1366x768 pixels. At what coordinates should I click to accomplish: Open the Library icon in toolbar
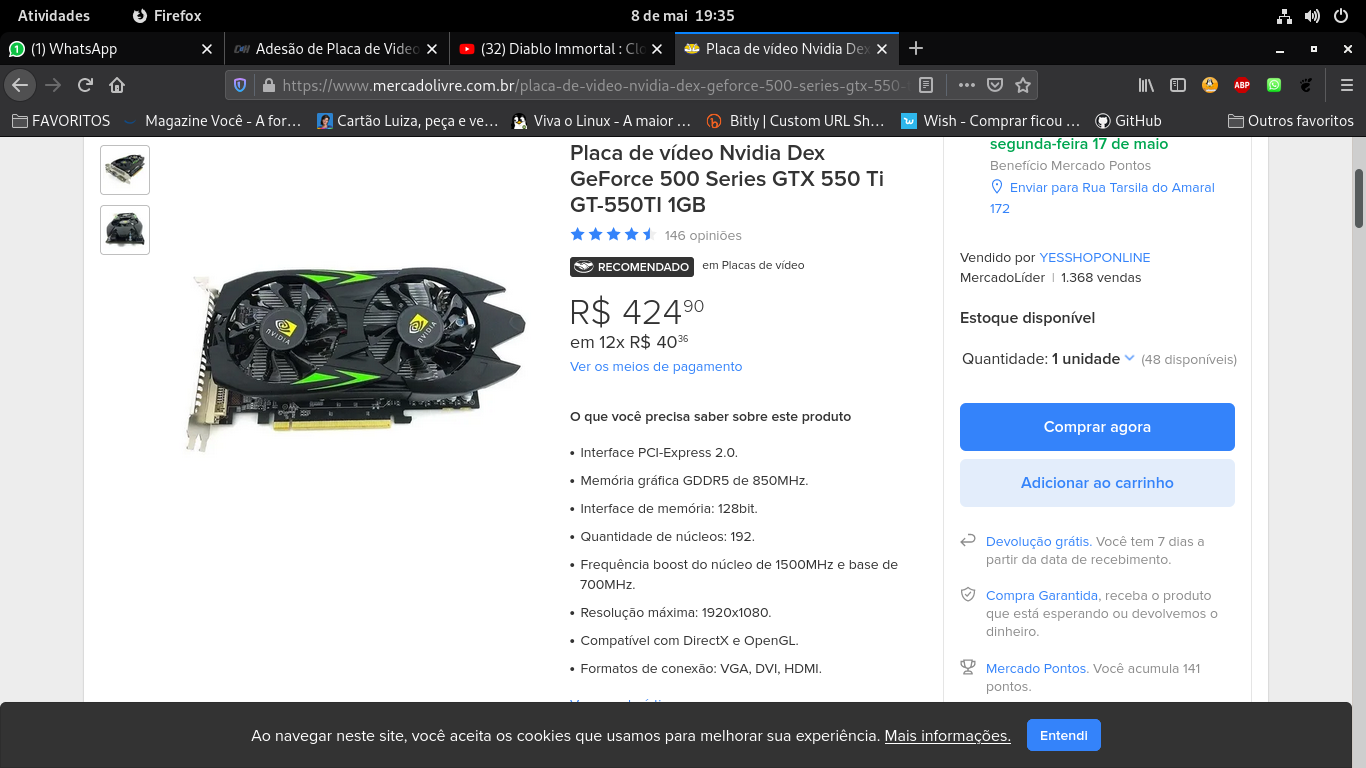[x=1146, y=85]
